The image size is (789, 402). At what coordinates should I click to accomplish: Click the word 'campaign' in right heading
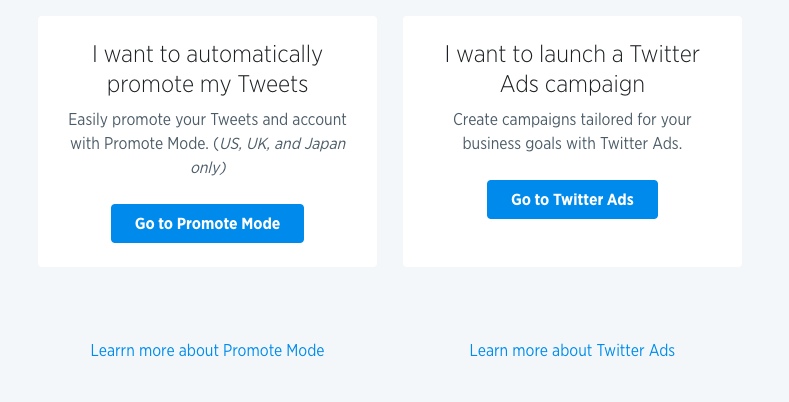(x=588, y=83)
